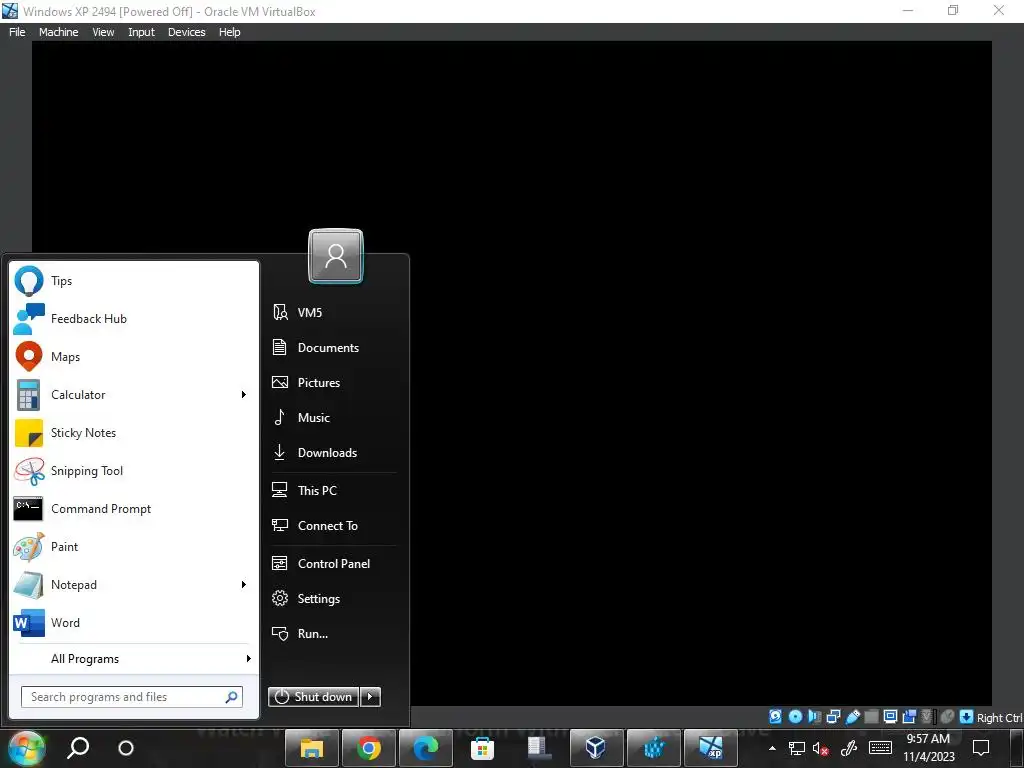Click the host key down-arrow icon beside Right Ctrl
Viewport: 1024px width, 768px height.
click(x=967, y=716)
